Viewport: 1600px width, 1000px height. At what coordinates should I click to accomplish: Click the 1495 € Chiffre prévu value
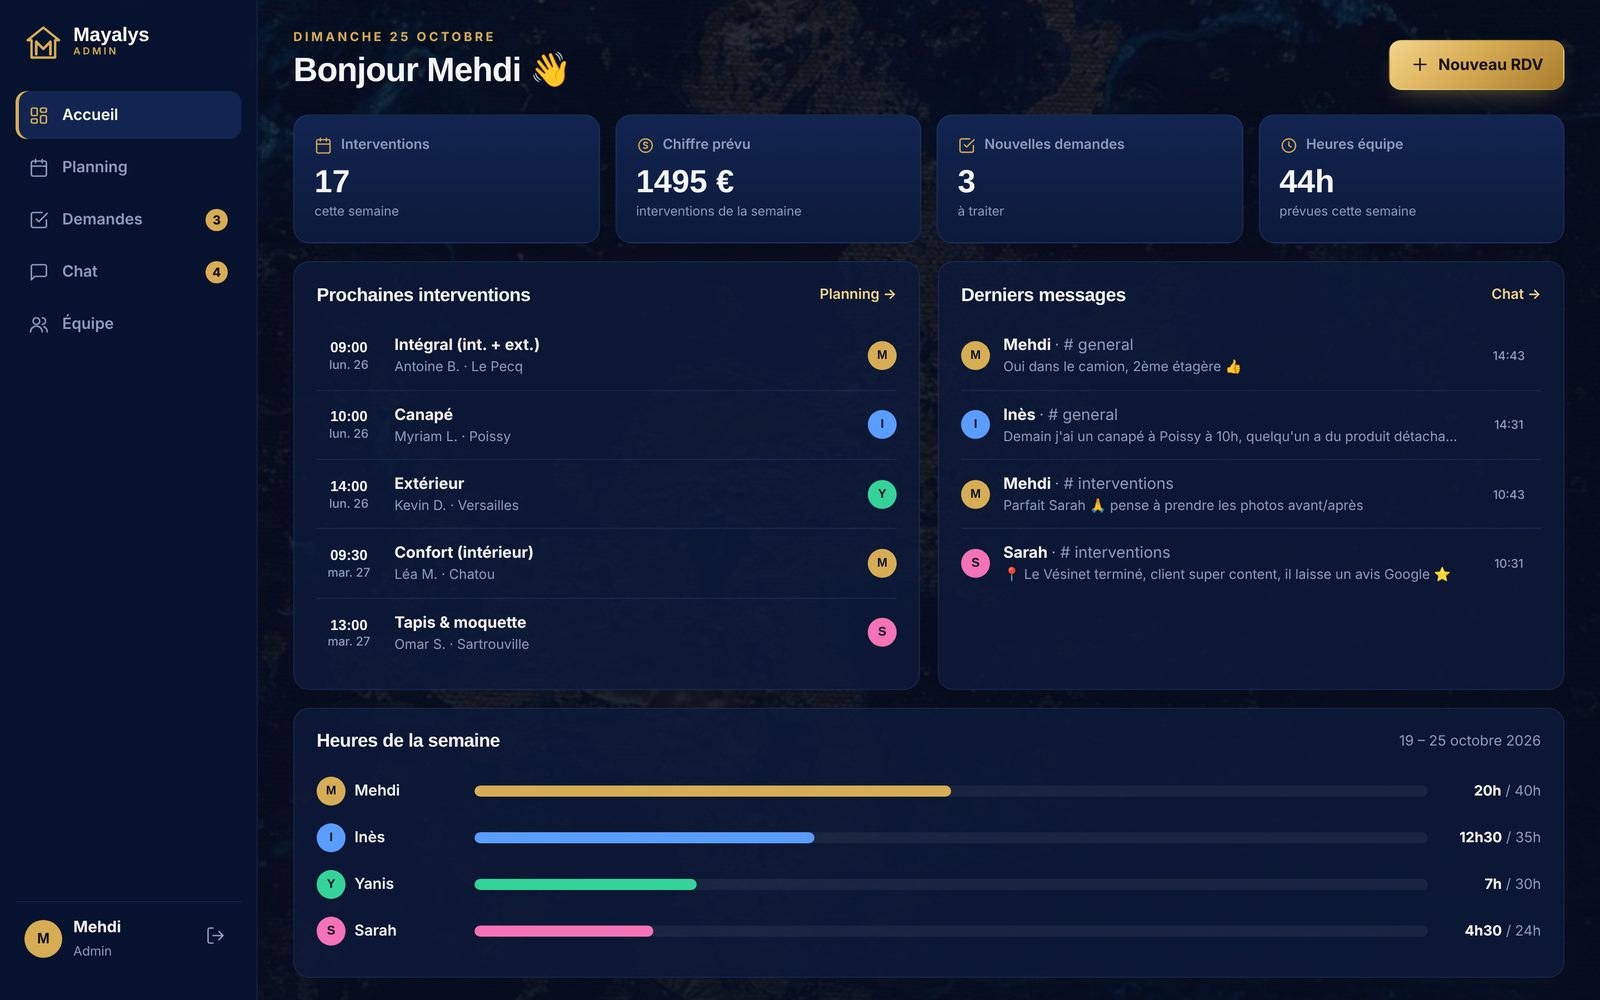(x=685, y=181)
